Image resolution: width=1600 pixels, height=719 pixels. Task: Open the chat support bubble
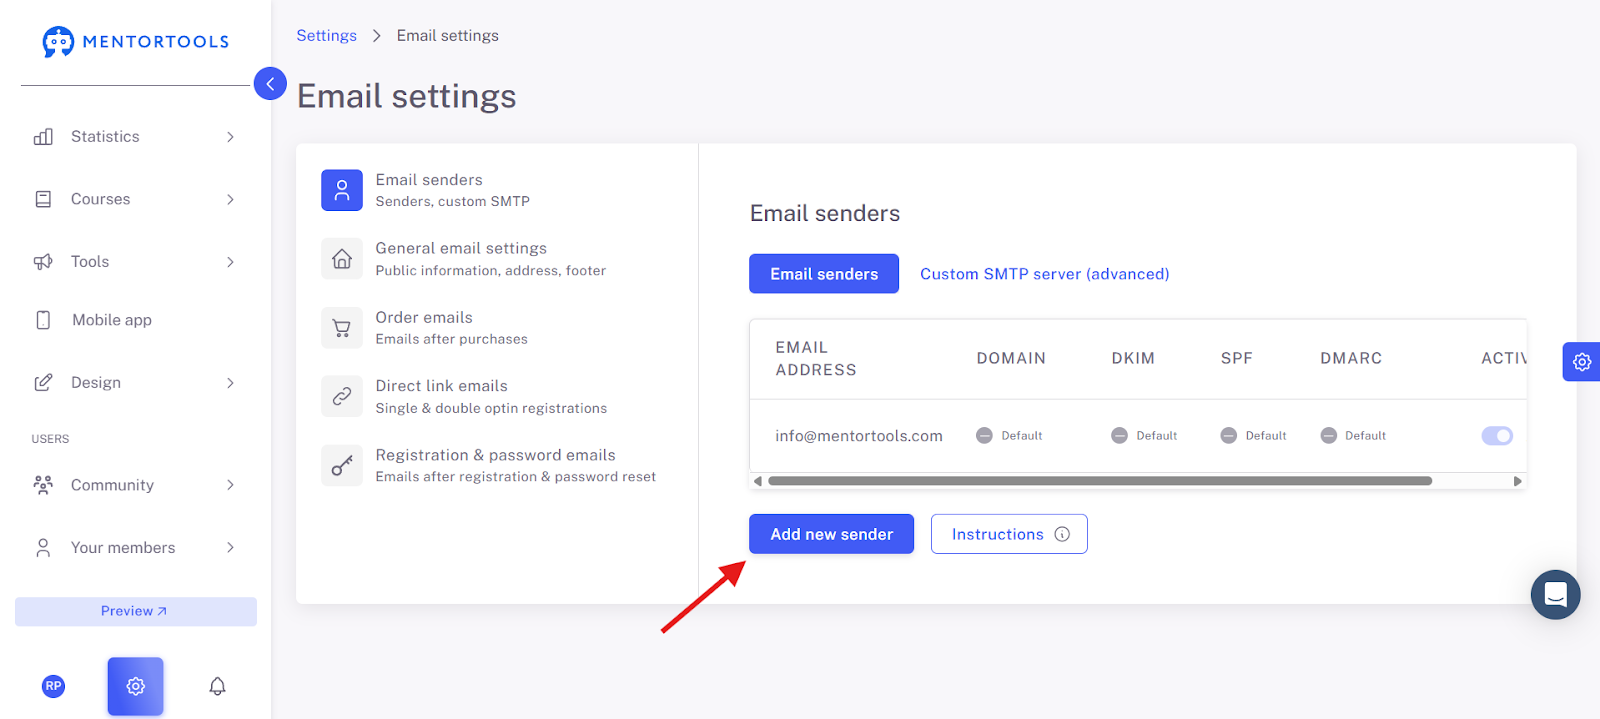pos(1555,595)
